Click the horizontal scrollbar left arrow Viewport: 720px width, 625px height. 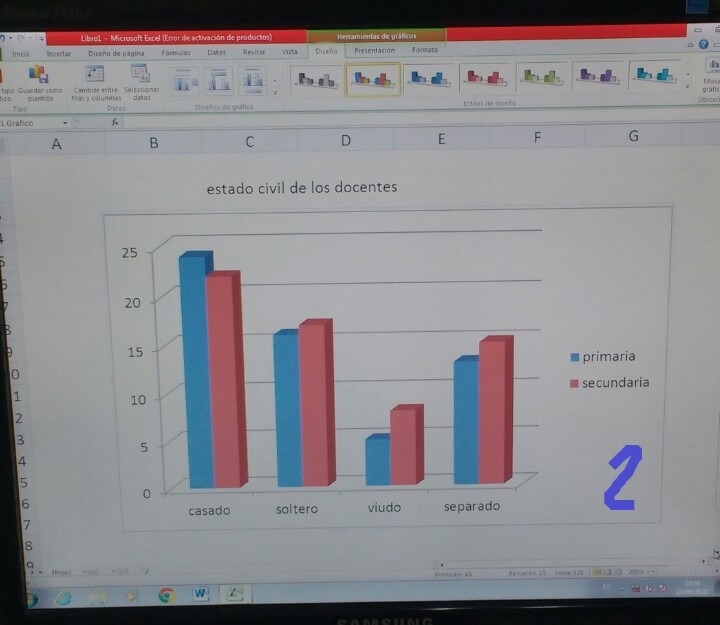tap(441, 565)
